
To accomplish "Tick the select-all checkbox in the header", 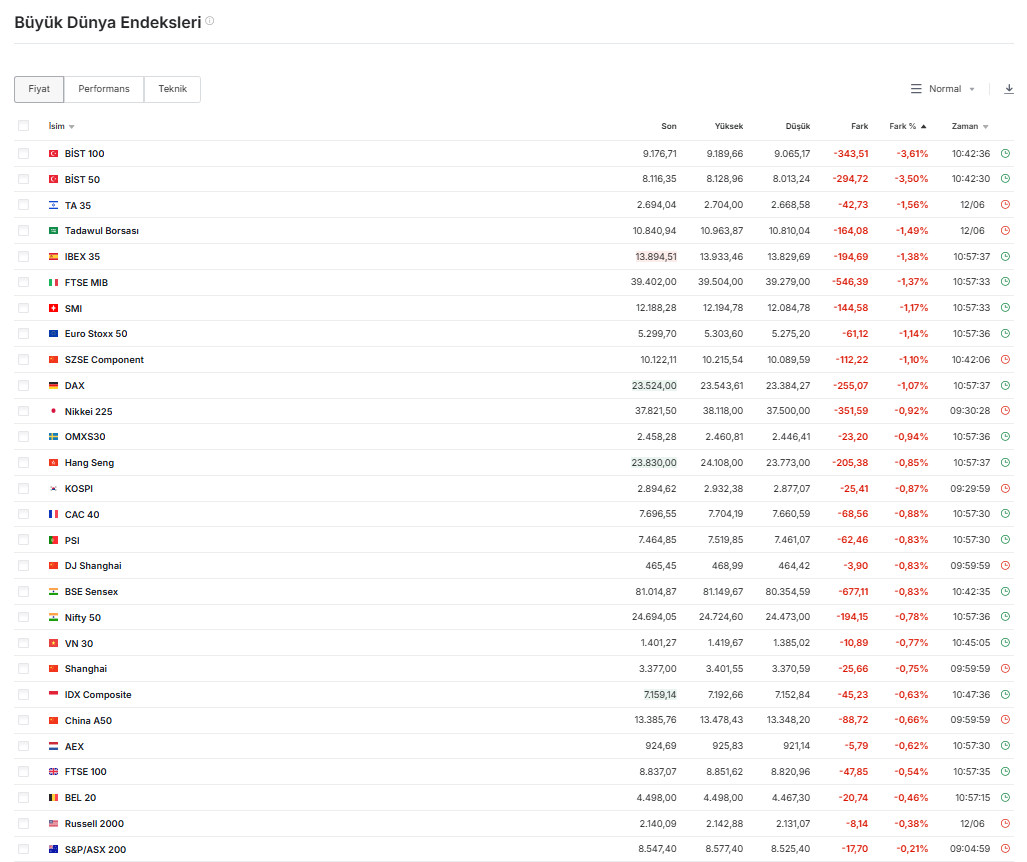I will 24,126.
